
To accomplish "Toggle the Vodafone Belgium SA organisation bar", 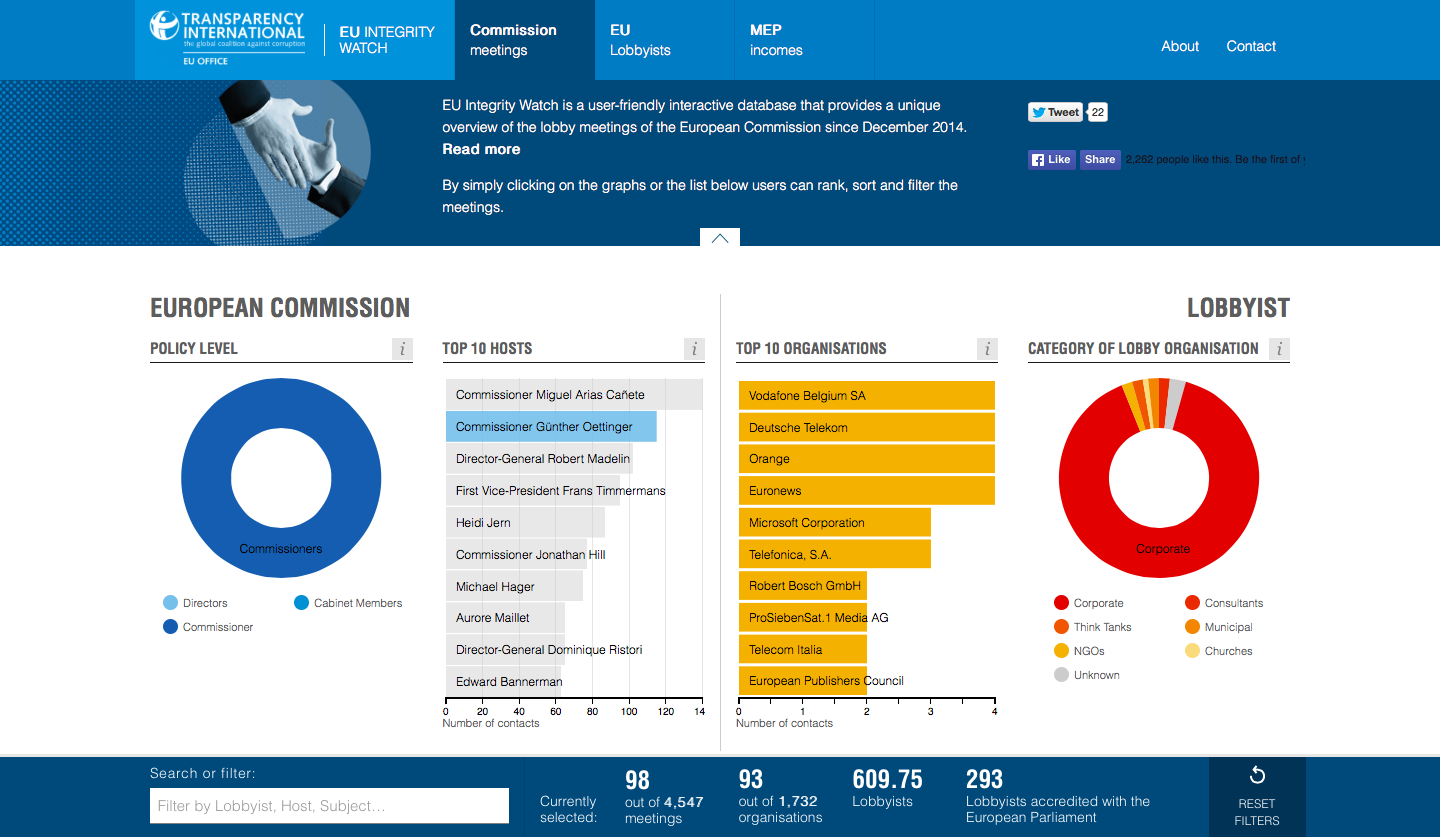I will click(x=866, y=396).
